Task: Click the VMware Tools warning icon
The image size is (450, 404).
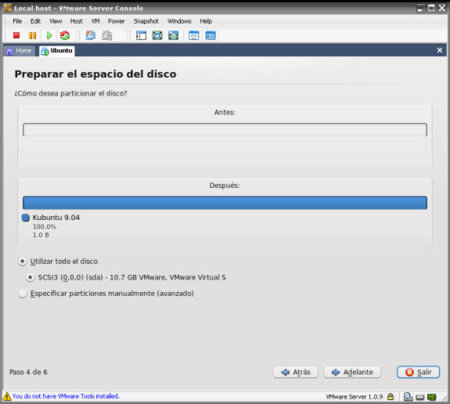Action: point(7,396)
